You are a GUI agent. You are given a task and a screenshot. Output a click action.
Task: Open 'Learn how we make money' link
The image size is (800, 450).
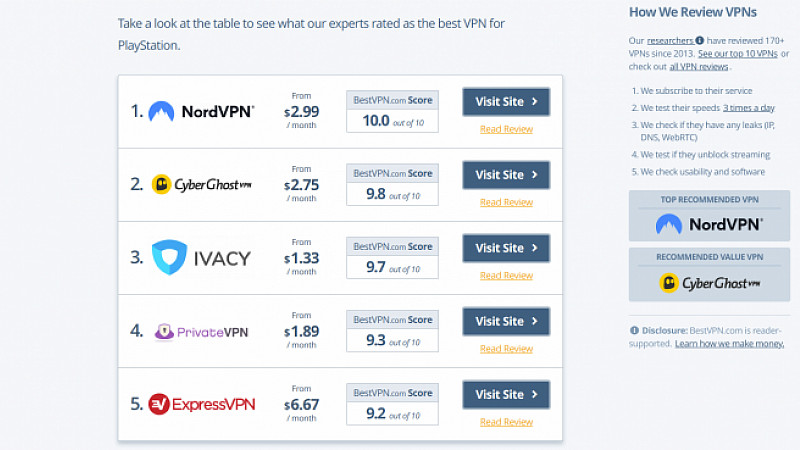(x=729, y=343)
